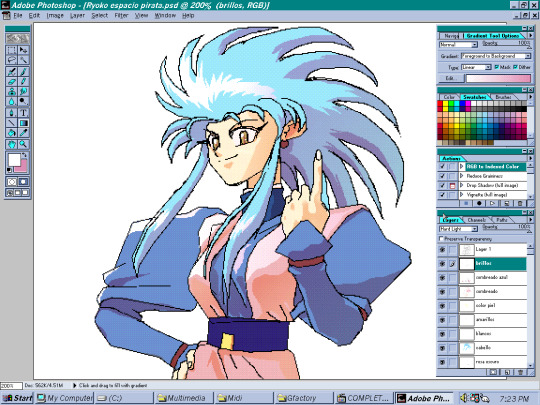Uncheck the Dither option
The height and width of the screenshot is (405, 540).
click(x=515, y=67)
